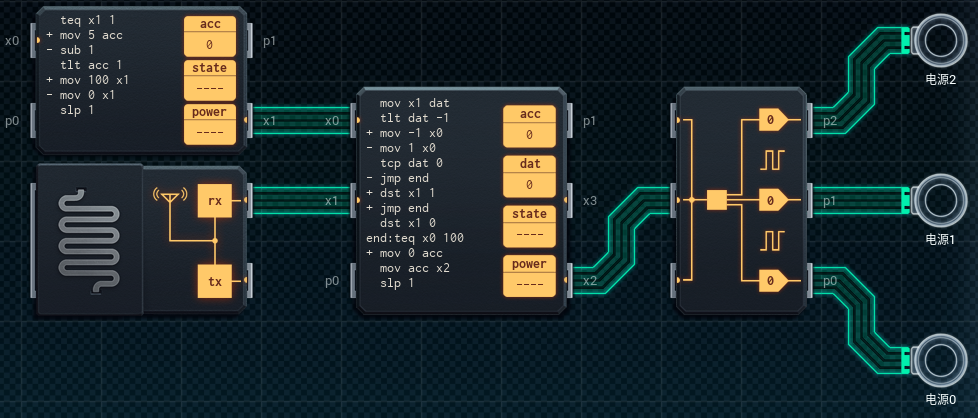Select the tx box on the radio module
The height and width of the screenshot is (418, 978).
point(214,281)
